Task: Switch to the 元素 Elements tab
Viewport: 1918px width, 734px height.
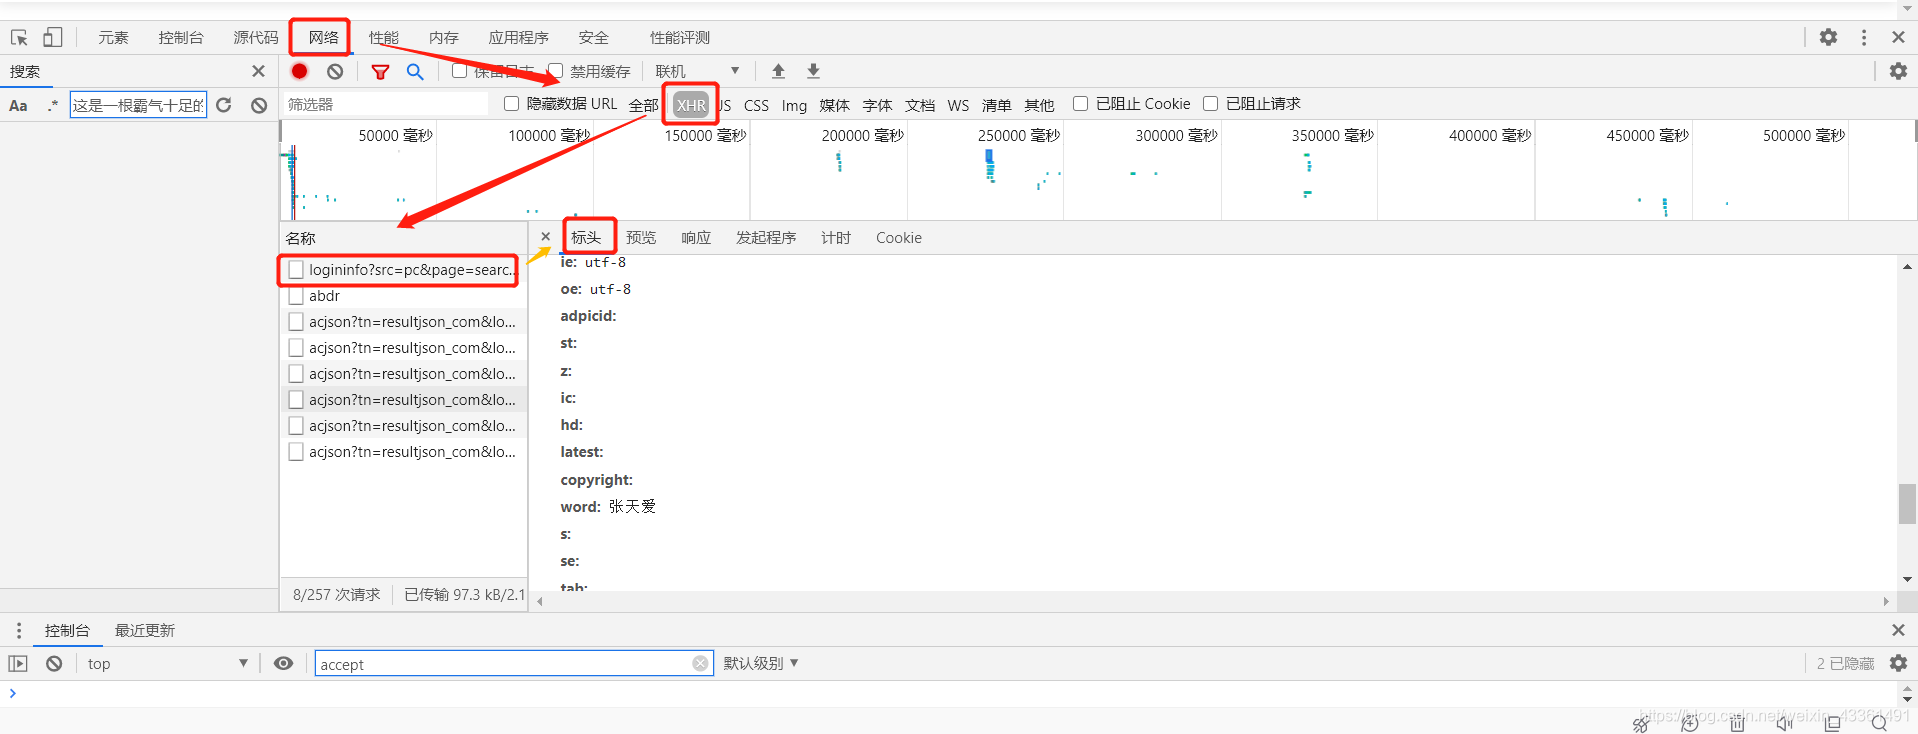Action: 113,37
